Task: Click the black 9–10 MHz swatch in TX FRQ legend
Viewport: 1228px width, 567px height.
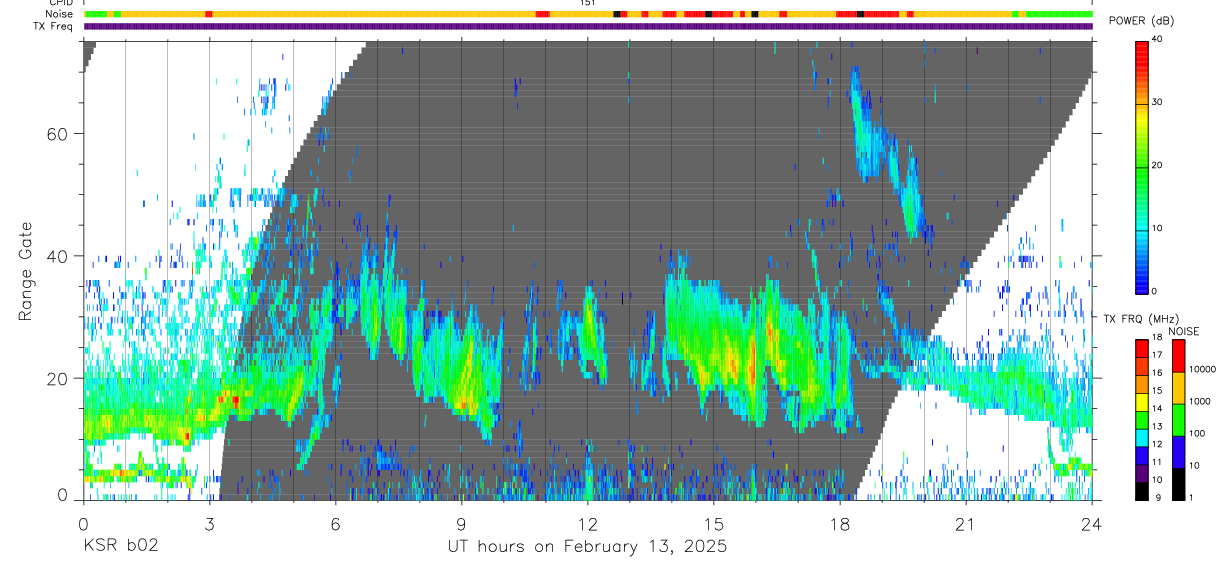Action: coord(1142,491)
